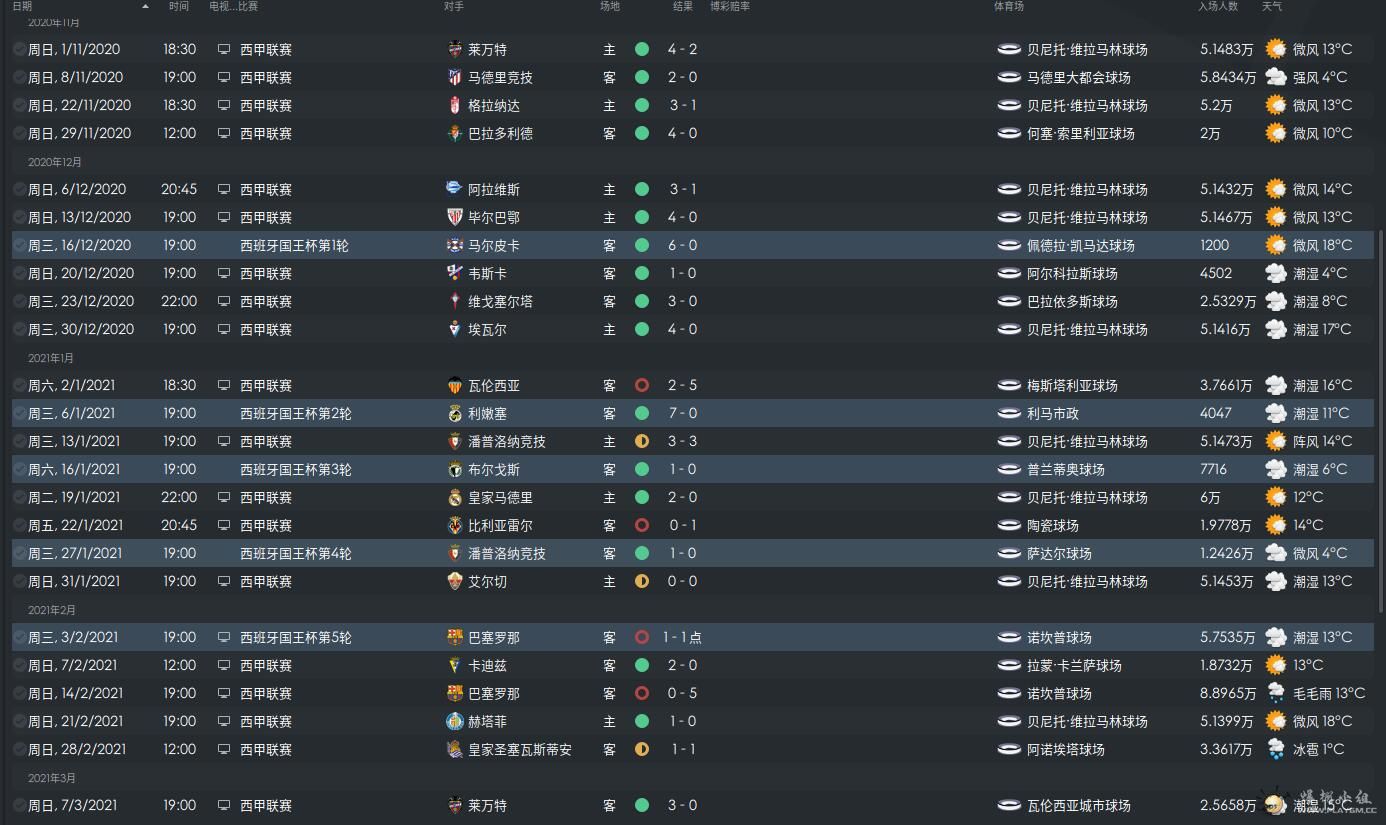This screenshot has height=825, width=1386.
Task: Open the 西班牙国王杯第5轮 competition link
Action: click(296, 637)
